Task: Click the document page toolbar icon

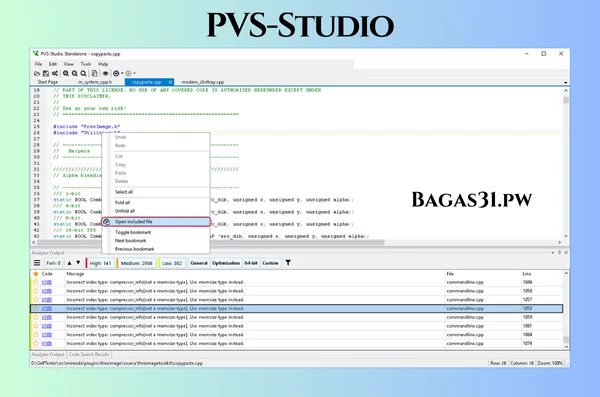Action: click(x=94, y=74)
